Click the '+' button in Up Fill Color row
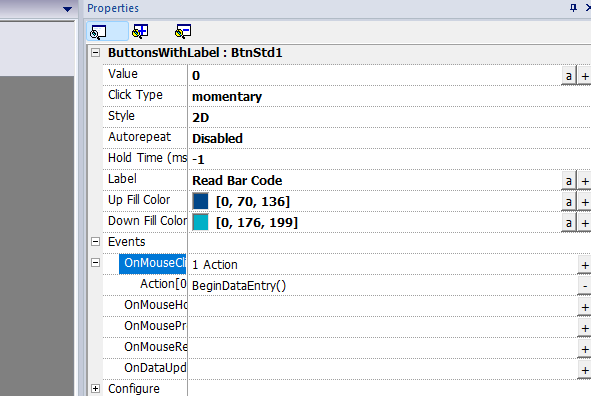This screenshot has width=591, height=396. [x=585, y=202]
